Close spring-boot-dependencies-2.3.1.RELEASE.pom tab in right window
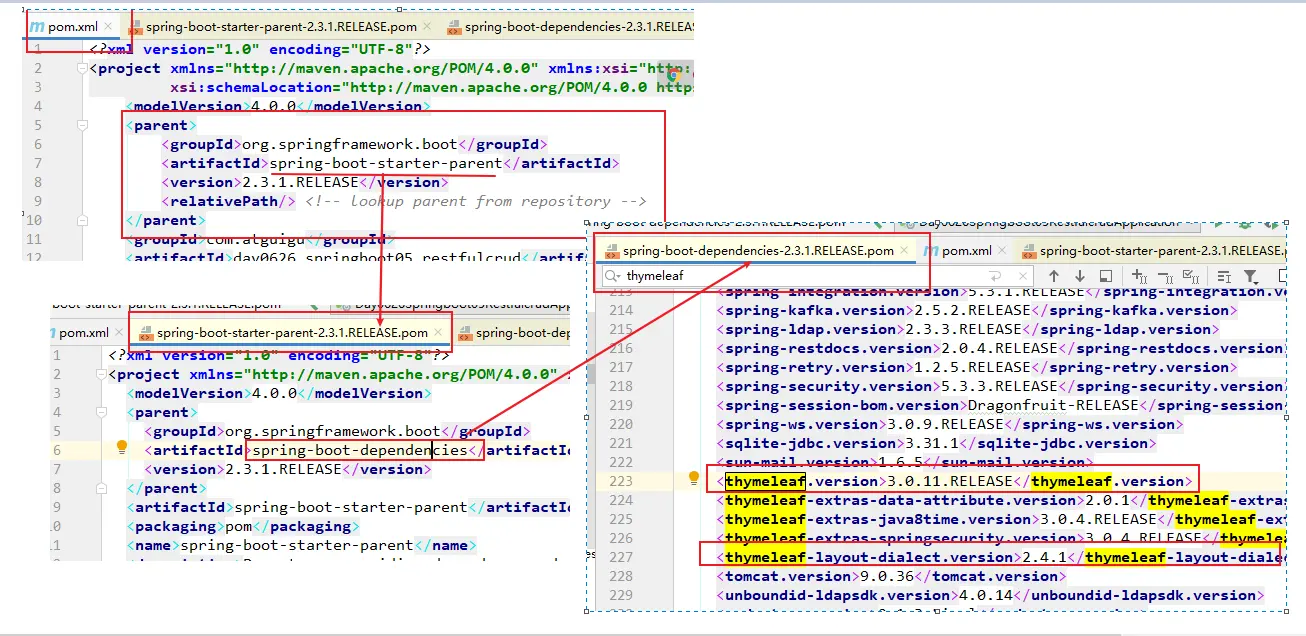The height and width of the screenshot is (636, 1306). pyautogui.click(x=904, y=250)
